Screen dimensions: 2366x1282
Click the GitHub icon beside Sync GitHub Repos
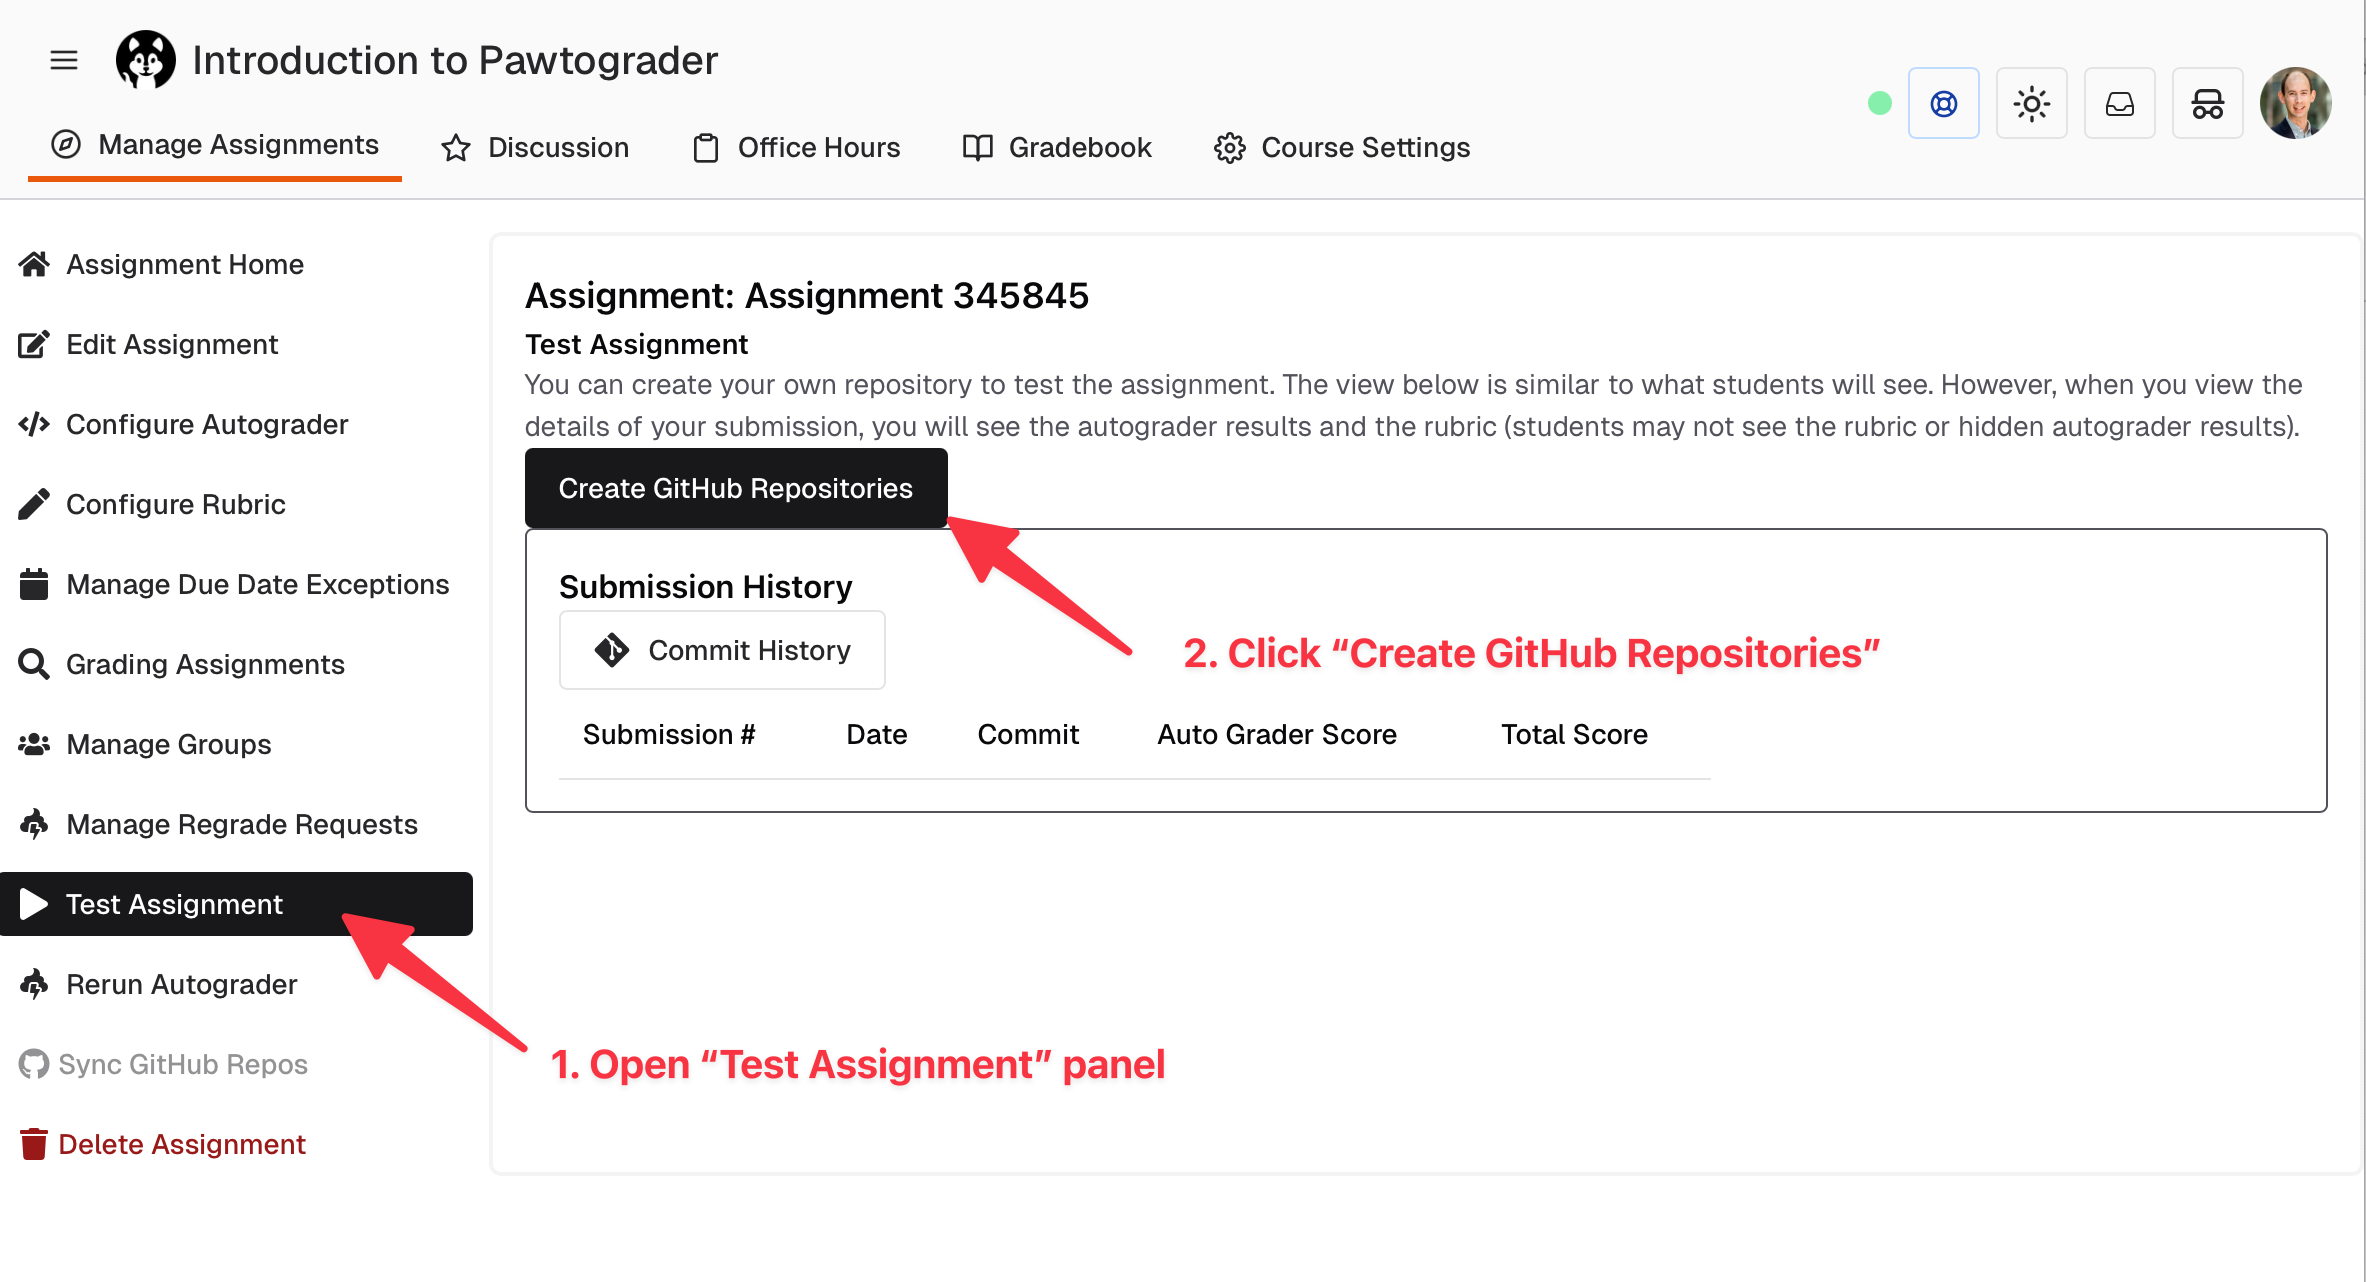point(32,1064)
